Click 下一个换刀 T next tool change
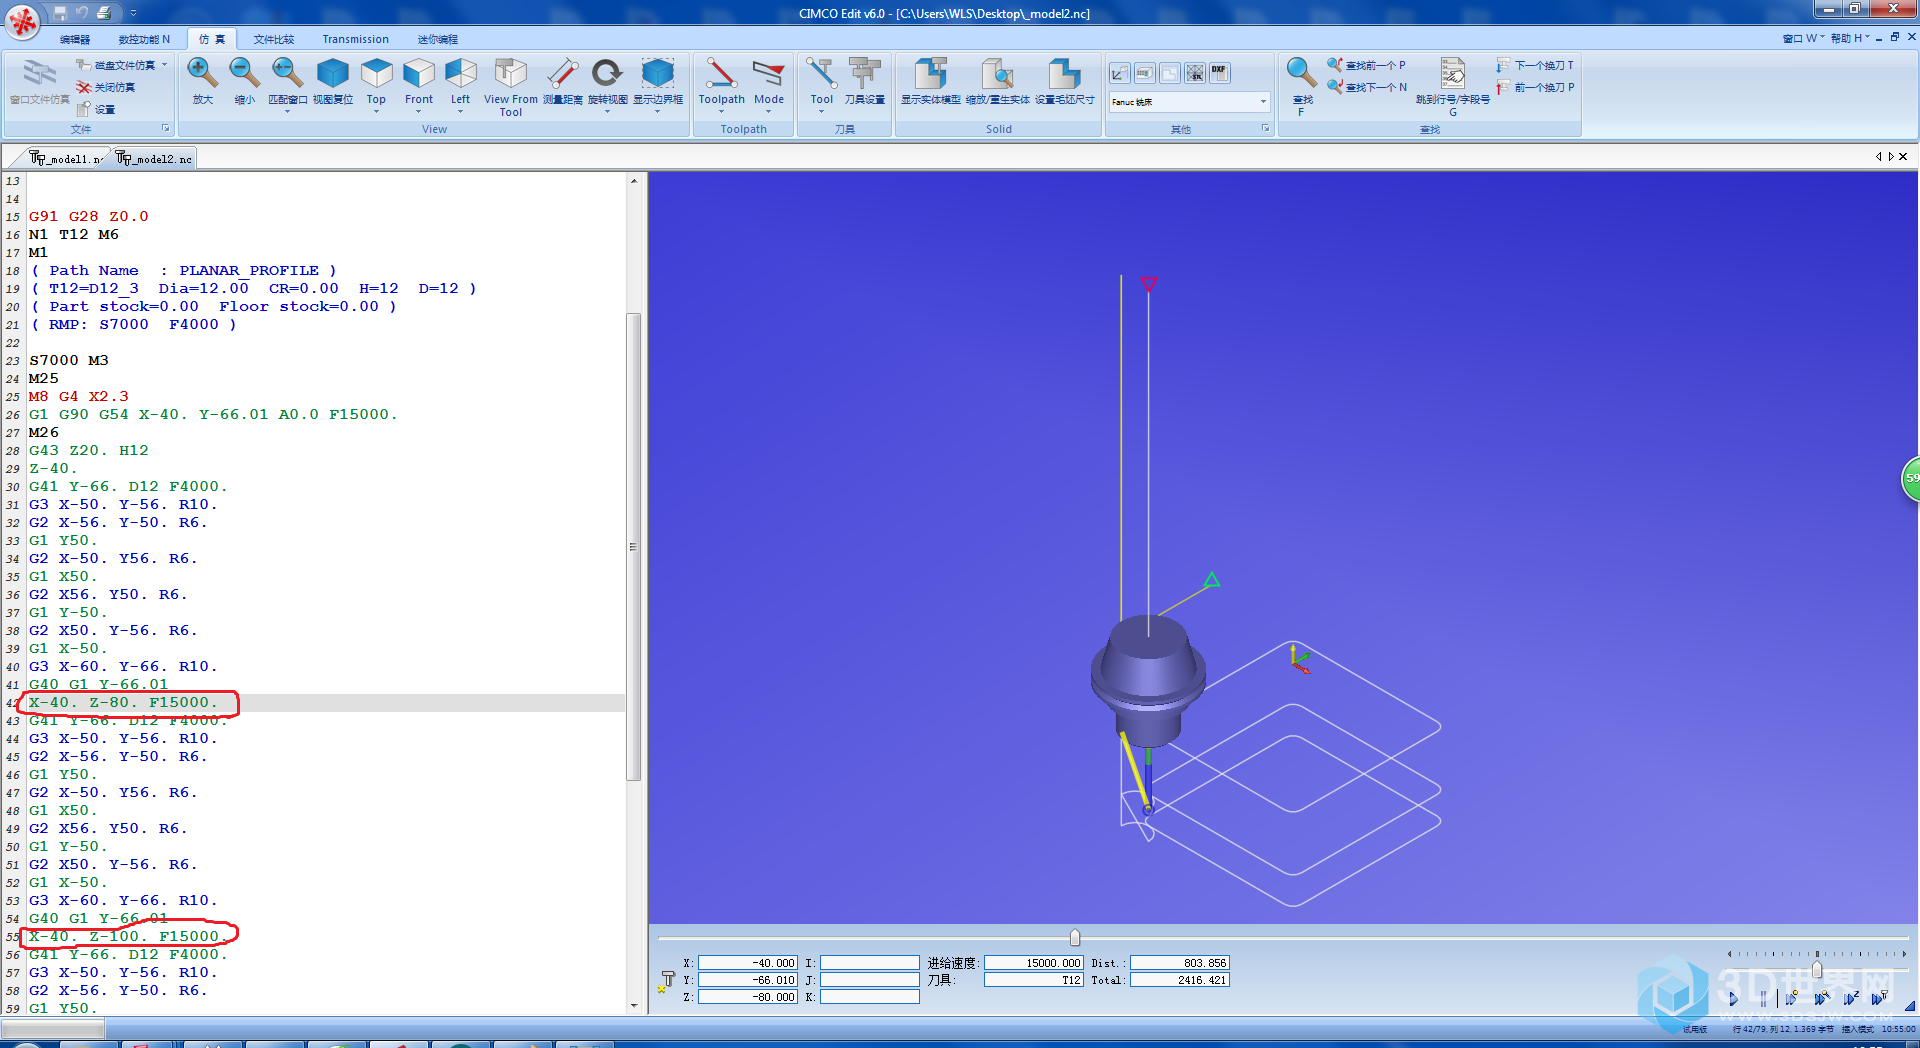Viewport: 1920px width, 1048px height. (1535, 65)
